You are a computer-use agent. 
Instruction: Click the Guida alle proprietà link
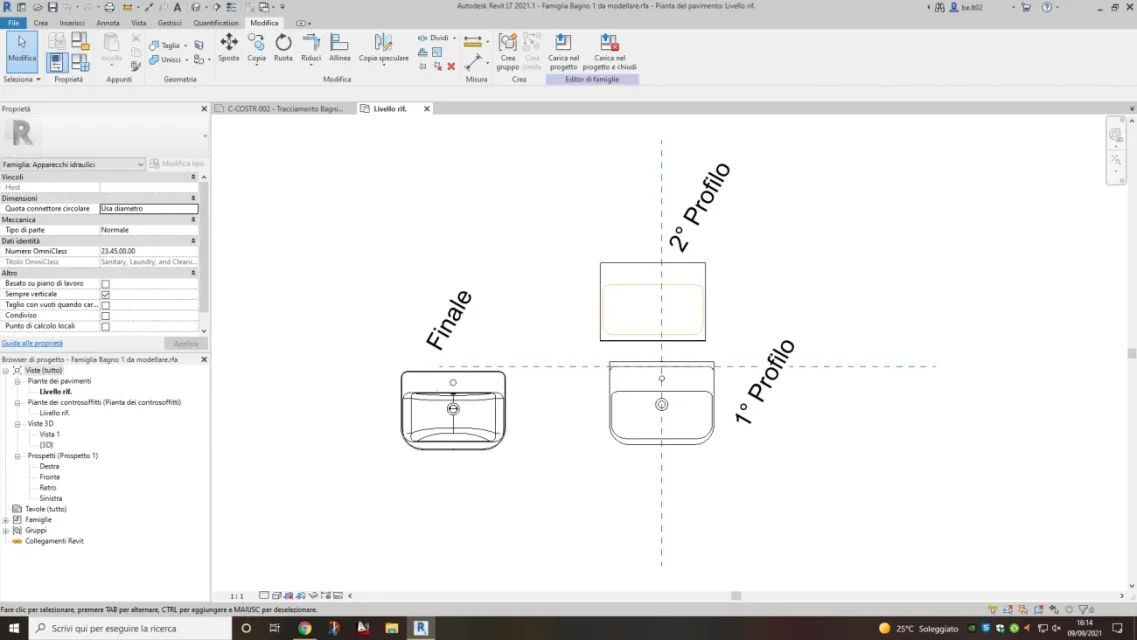32,343
